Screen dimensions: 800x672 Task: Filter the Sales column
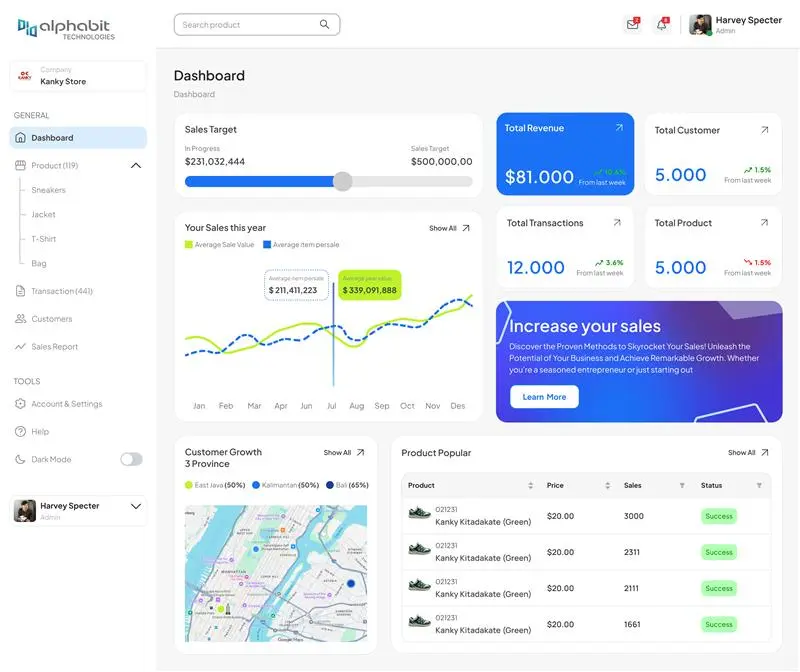(682, 486)
